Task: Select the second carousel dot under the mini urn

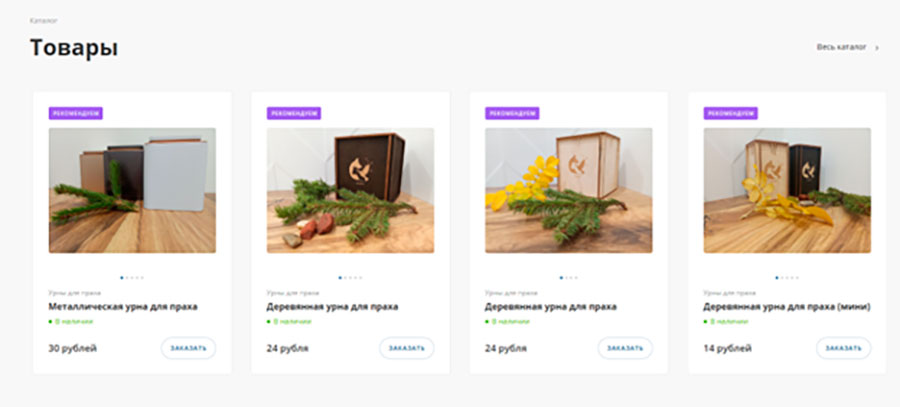Action: tap(782, 278)
